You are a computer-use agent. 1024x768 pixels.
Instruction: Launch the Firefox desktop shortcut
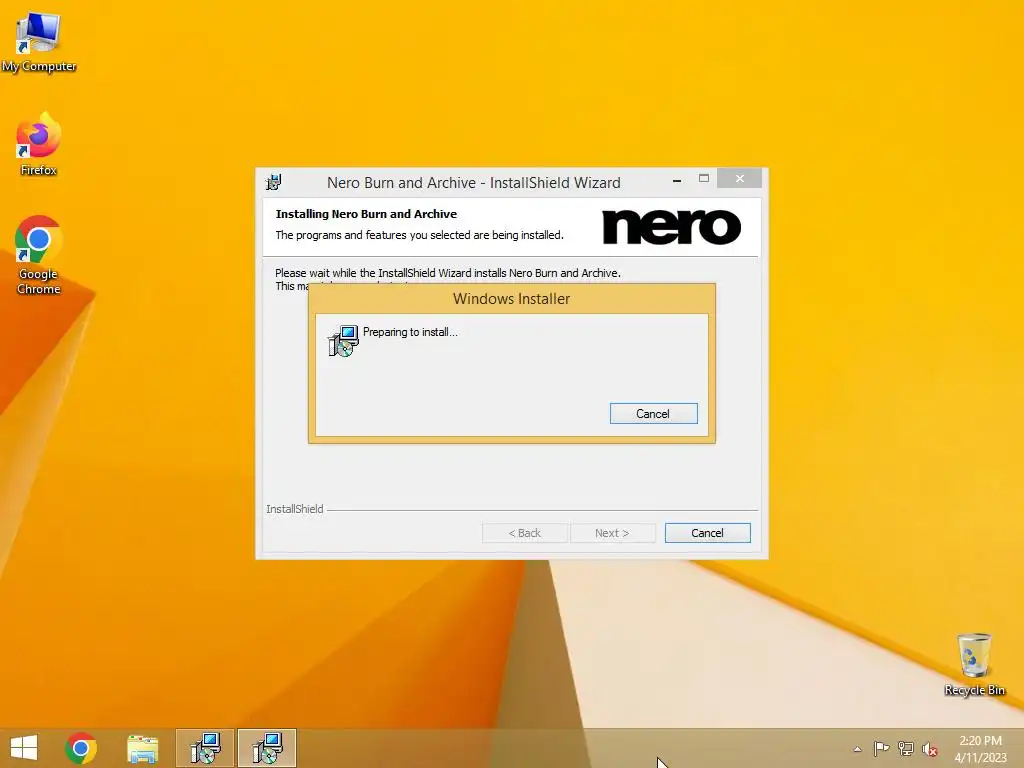[39, 145]
